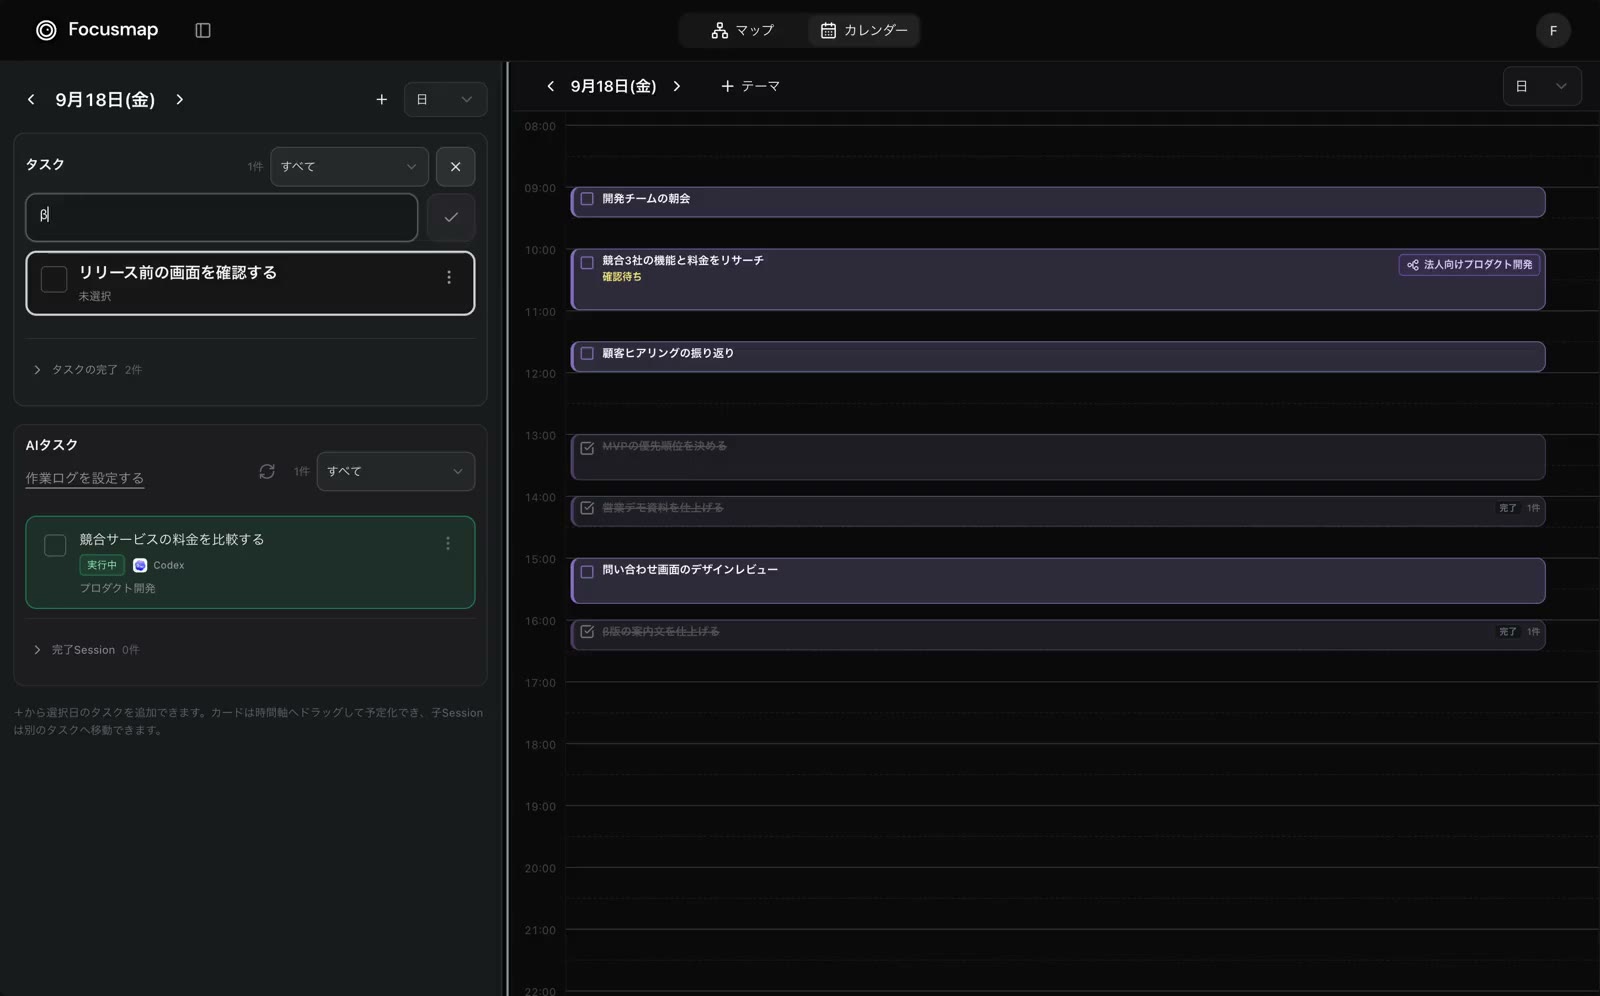Click the 16:00 event 1件 badge

[x=1533, y=632]
